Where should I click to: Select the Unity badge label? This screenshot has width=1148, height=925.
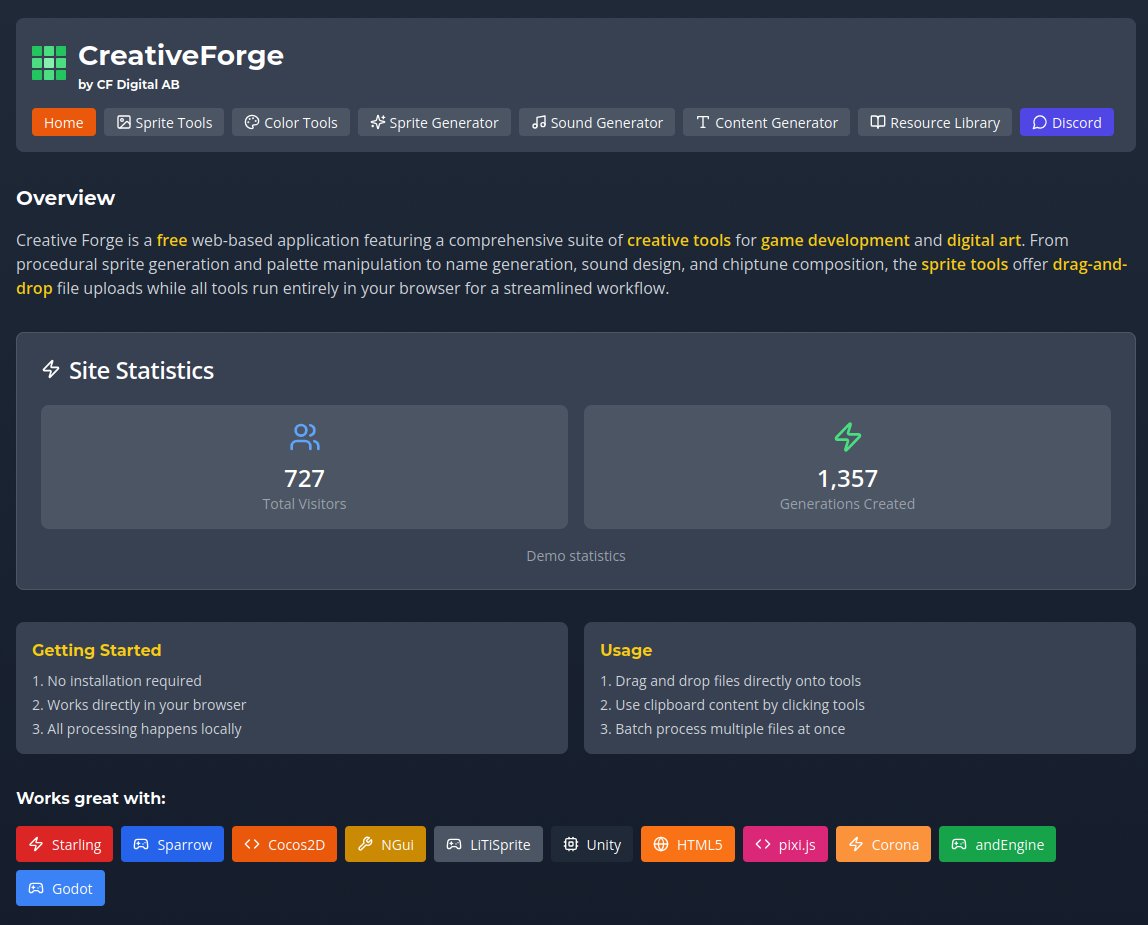click(x=603, y=844)
